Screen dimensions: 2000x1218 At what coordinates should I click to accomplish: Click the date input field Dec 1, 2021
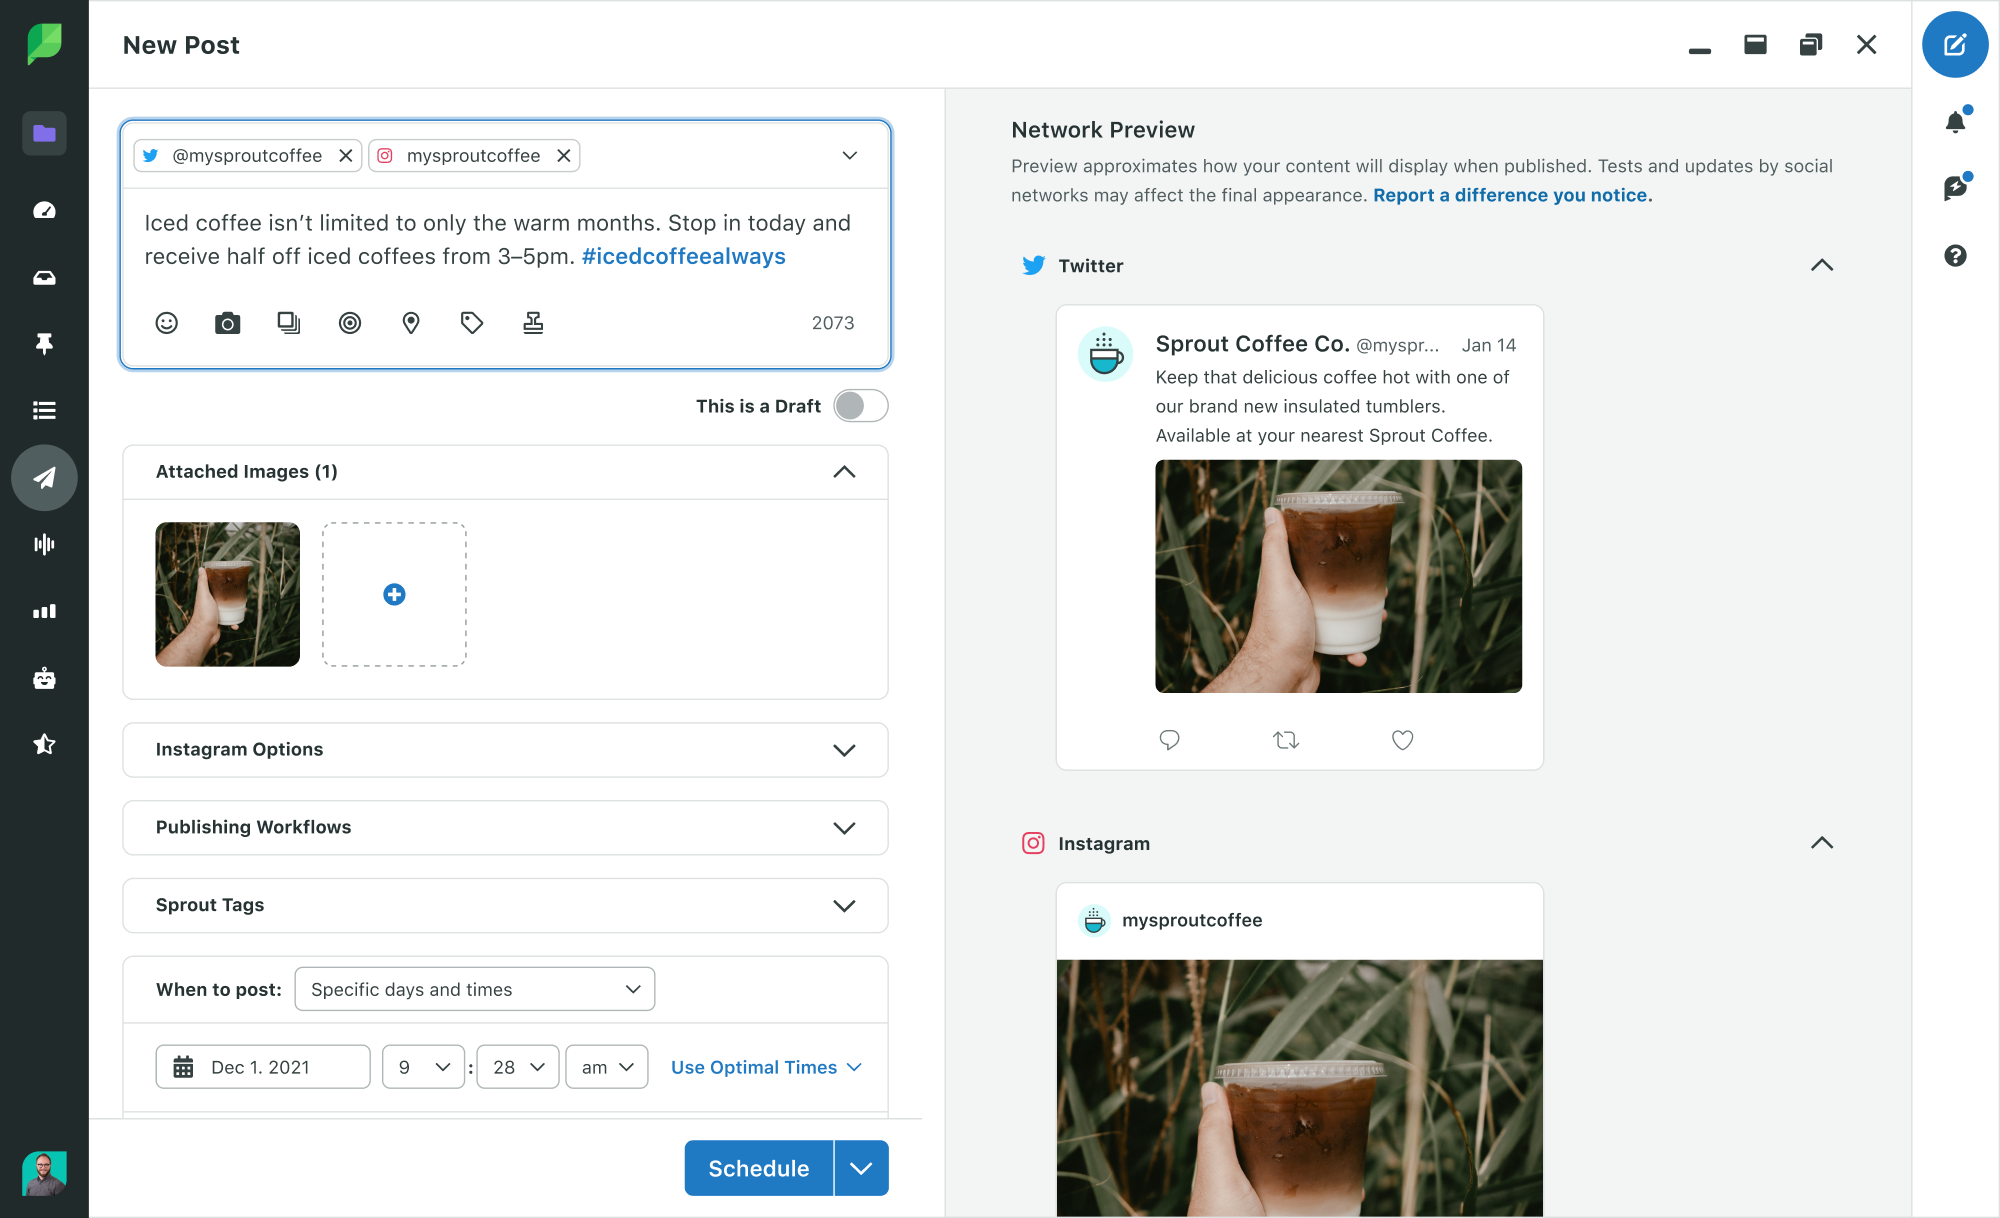[261, 1067]
